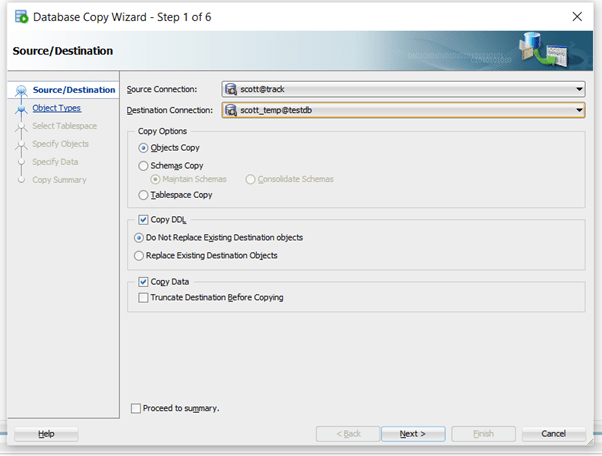Image resolution: width=602 pixels, height=456 pixels.
Task: Disable the Copy Data checkbox
Action: [x=144, y=282]
